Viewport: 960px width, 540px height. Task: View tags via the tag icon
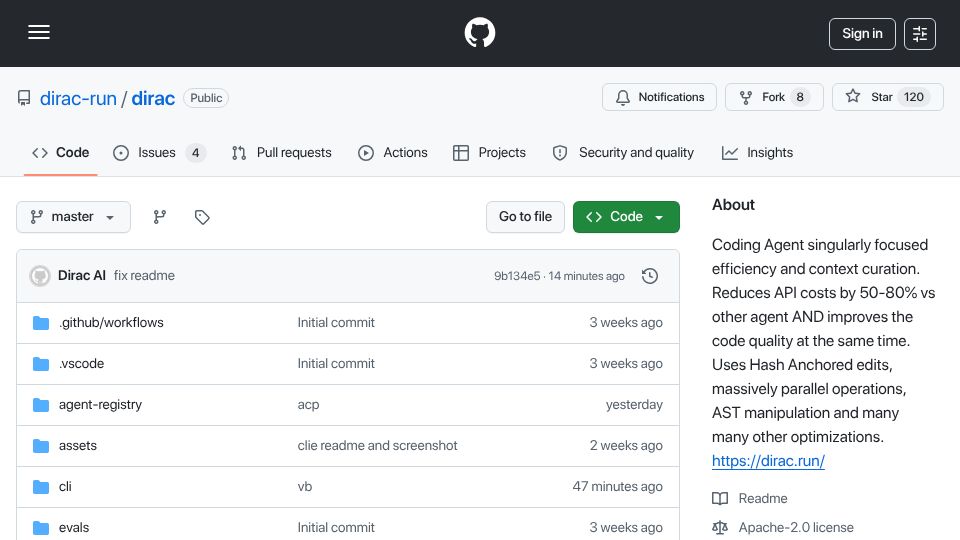202,217
